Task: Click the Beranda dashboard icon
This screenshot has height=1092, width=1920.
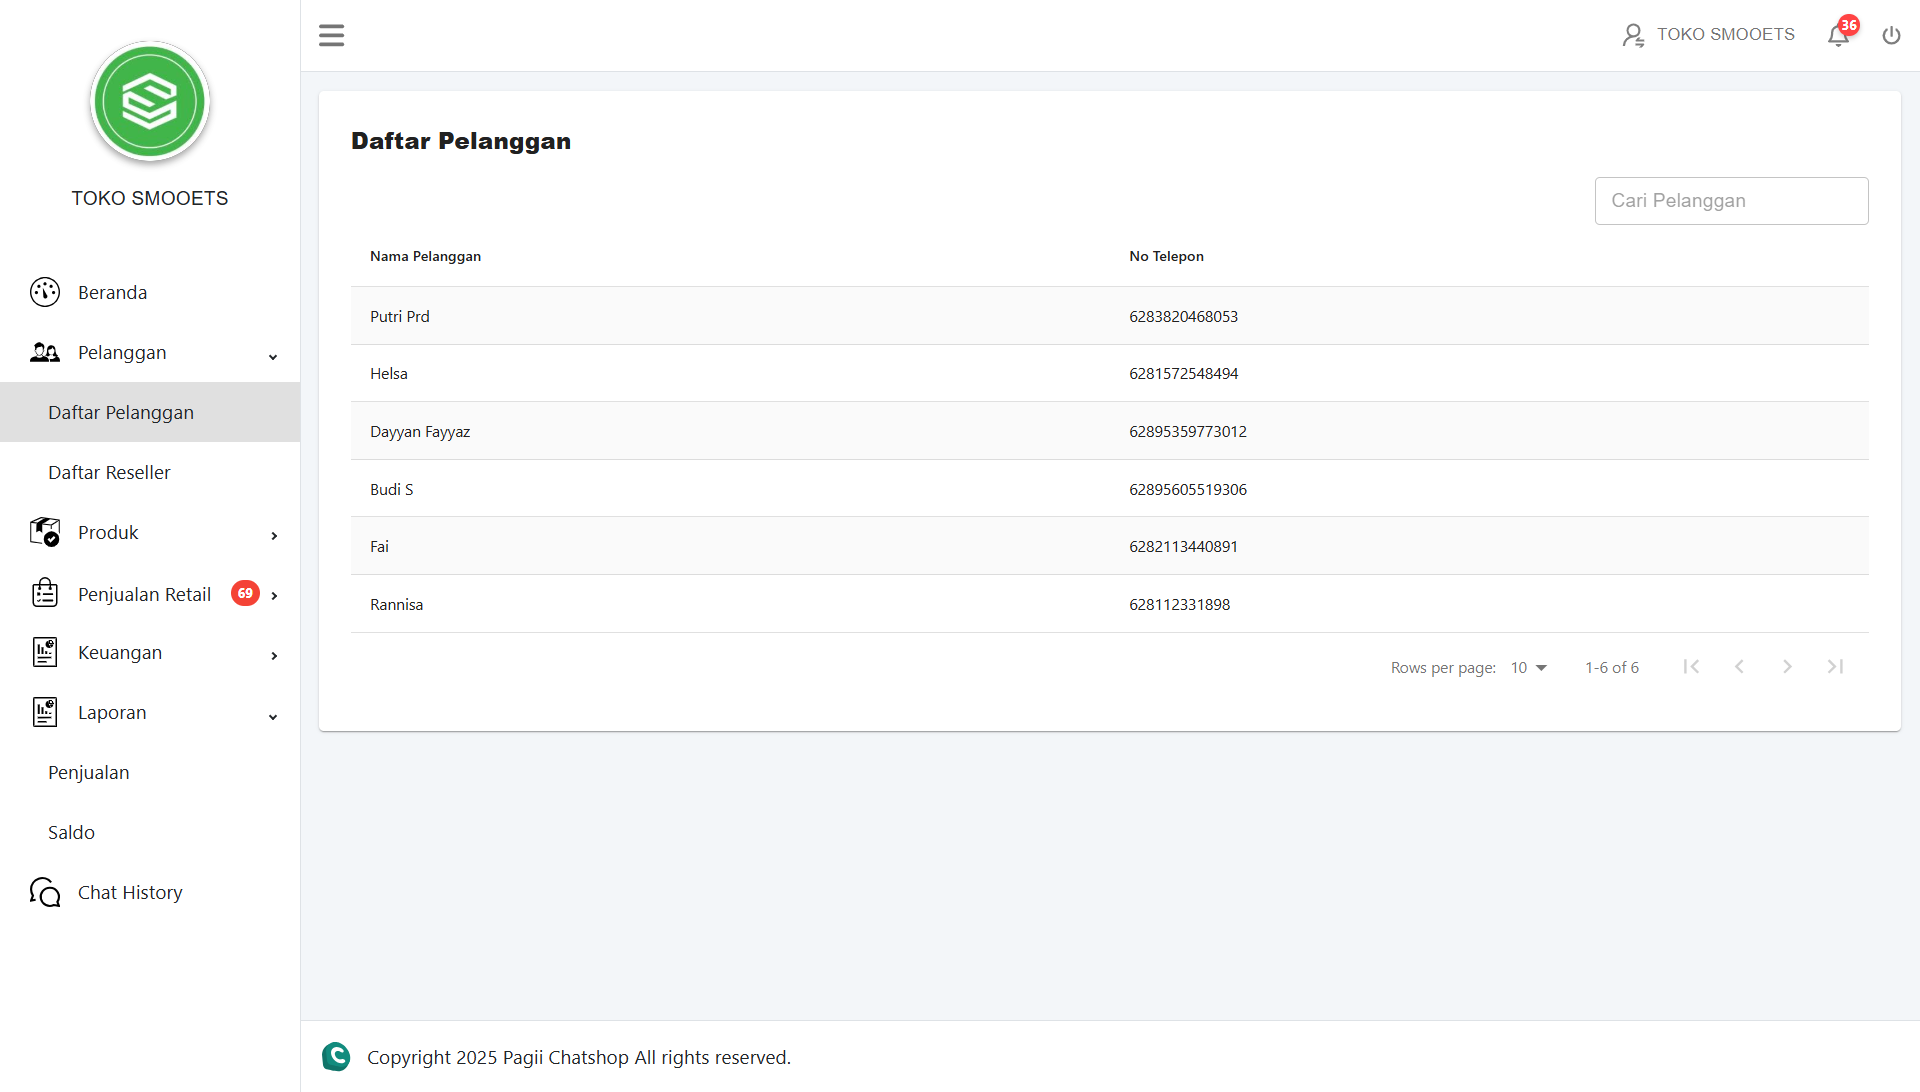Action: (45, 292)
